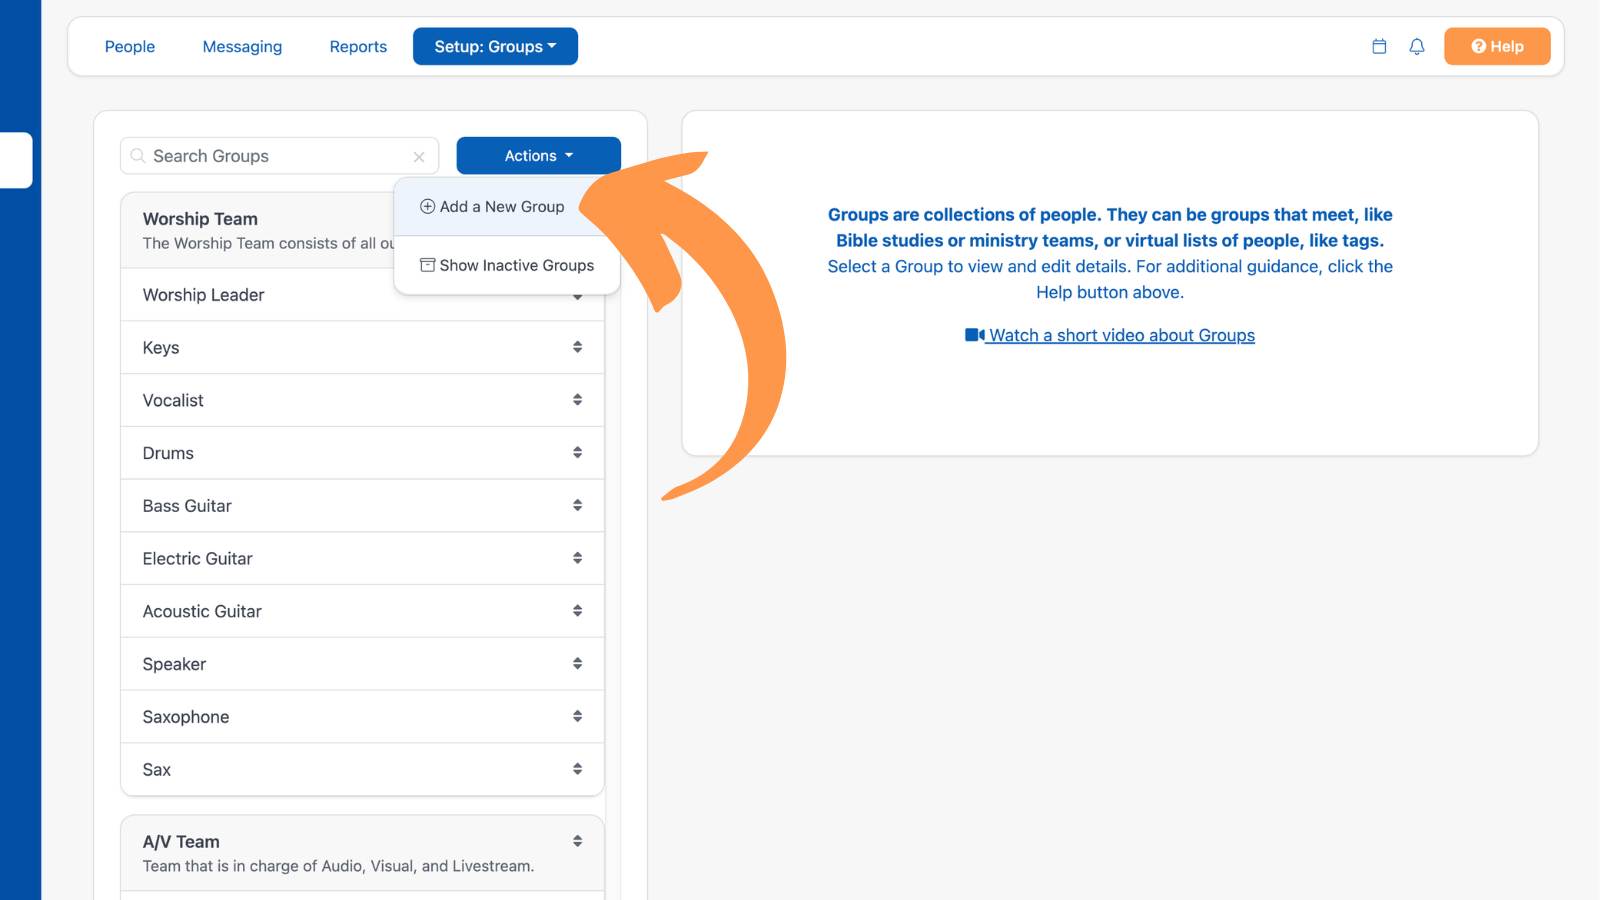
Task: Click the reorder handle on A/V Team
Action: click(577, 842)
